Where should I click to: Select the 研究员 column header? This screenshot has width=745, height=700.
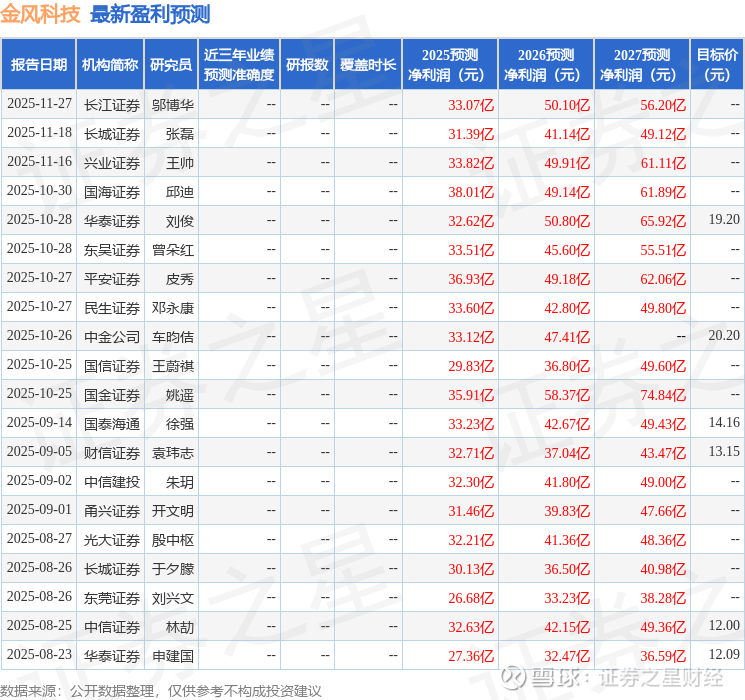pos(171,65)
